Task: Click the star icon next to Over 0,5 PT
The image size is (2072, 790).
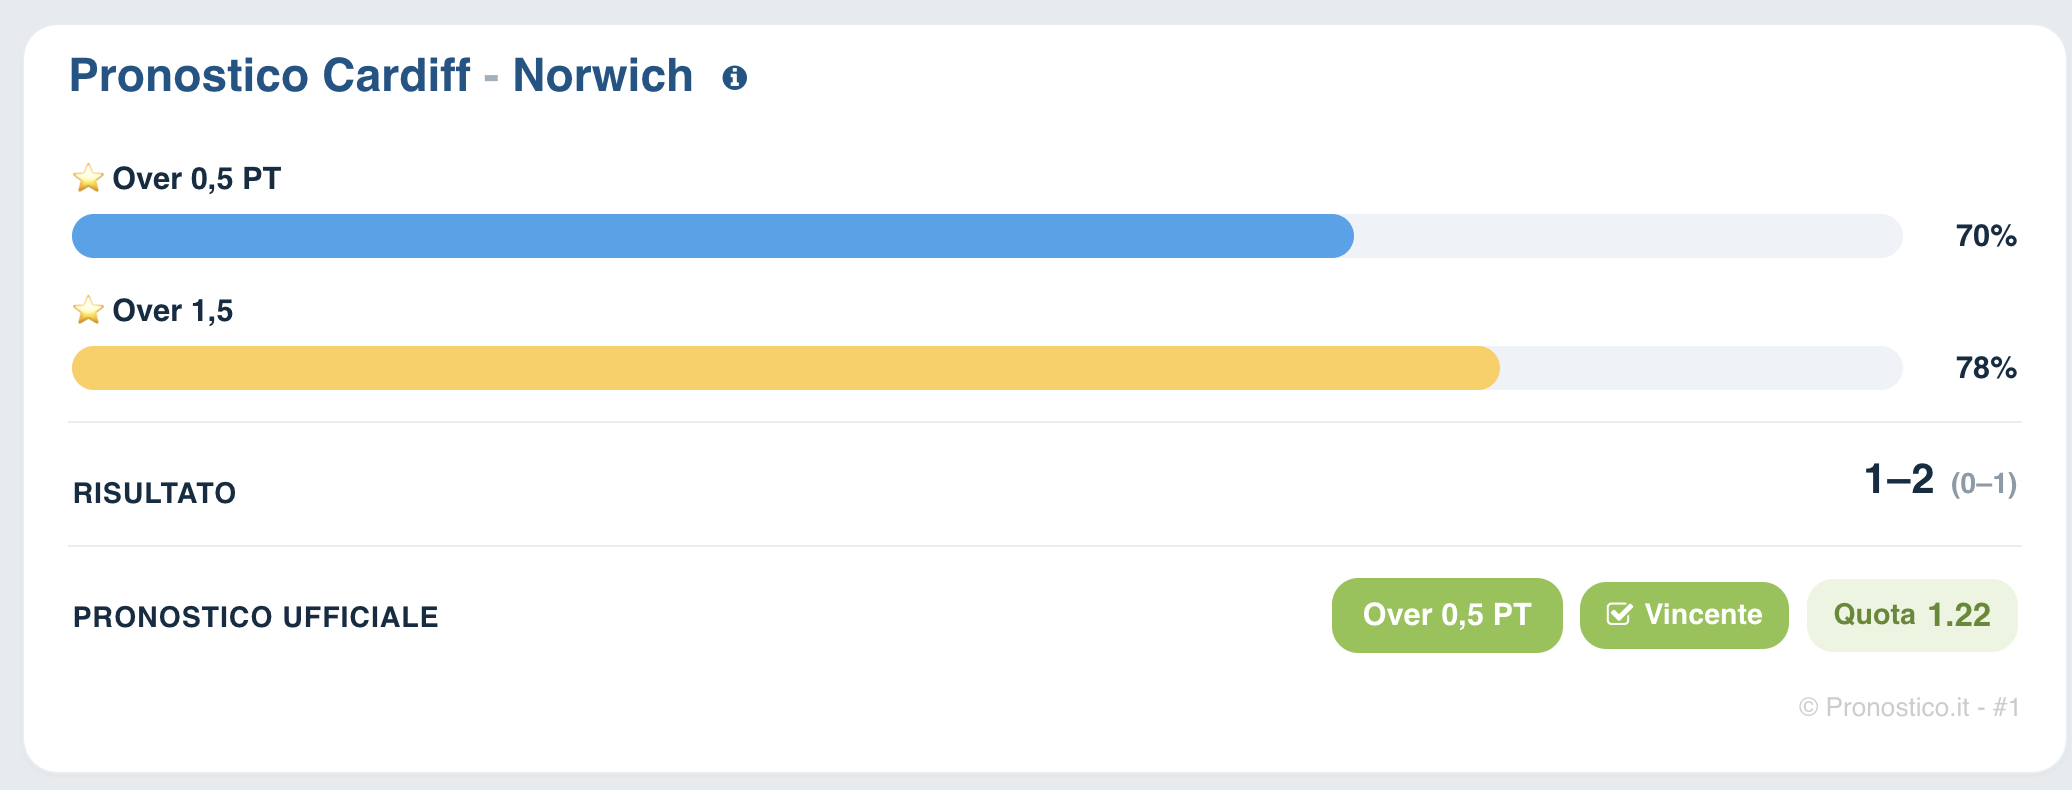Action: 88,178
